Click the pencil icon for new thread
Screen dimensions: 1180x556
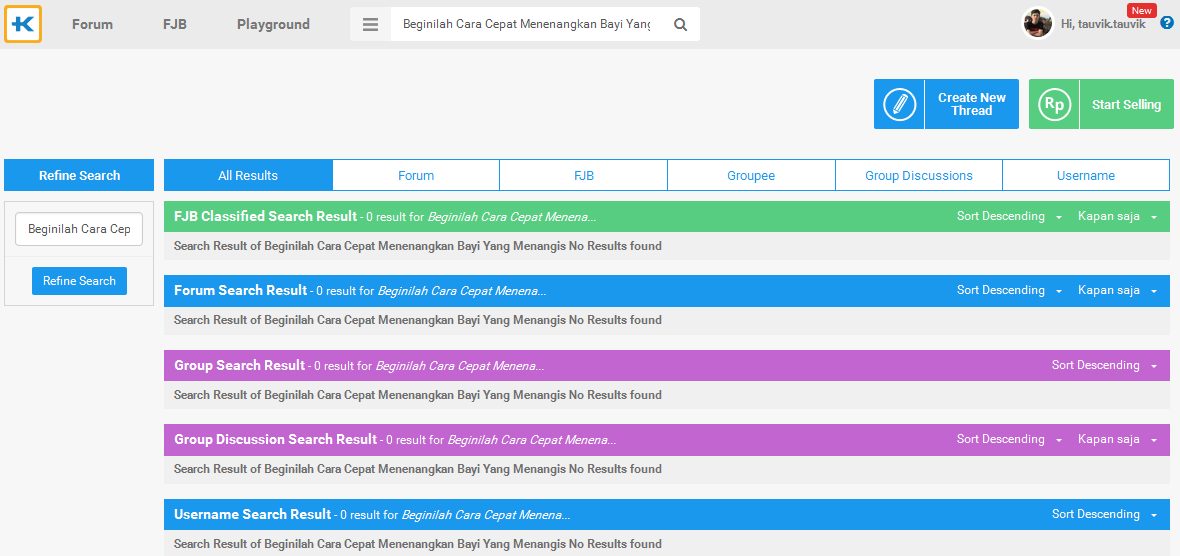click(899, 104)
